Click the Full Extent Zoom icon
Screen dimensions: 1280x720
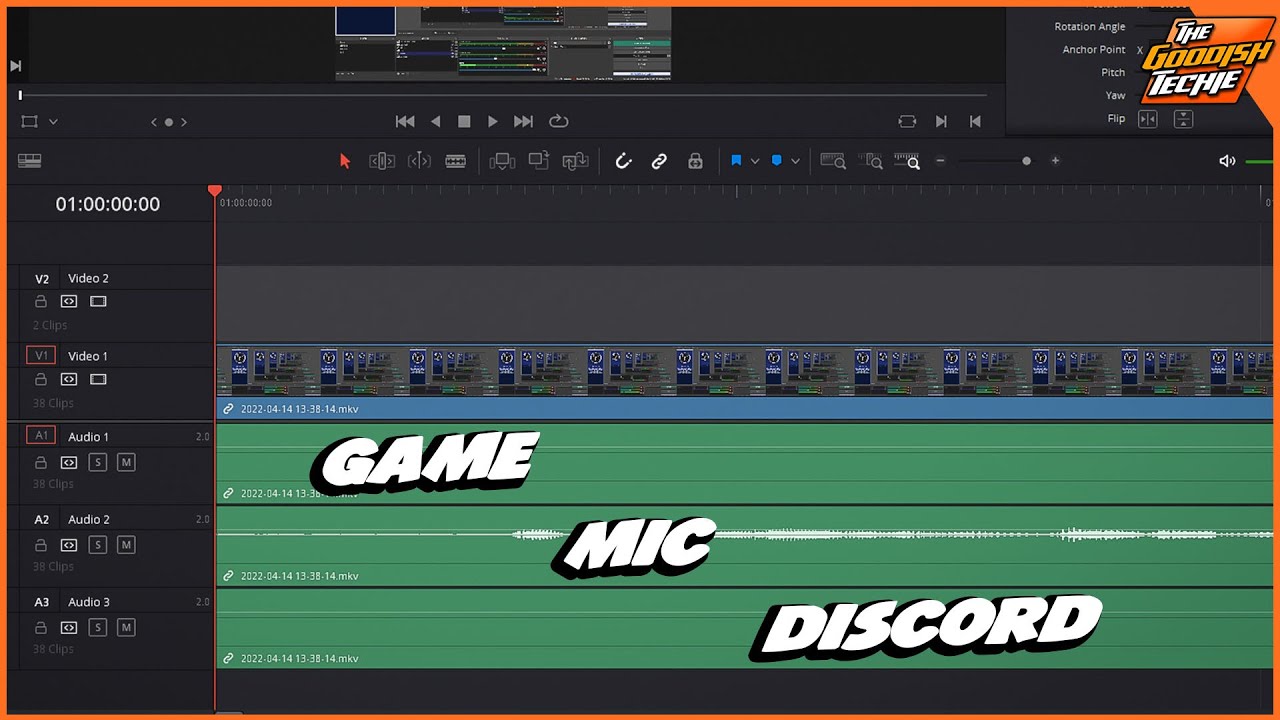coord(833,161)
